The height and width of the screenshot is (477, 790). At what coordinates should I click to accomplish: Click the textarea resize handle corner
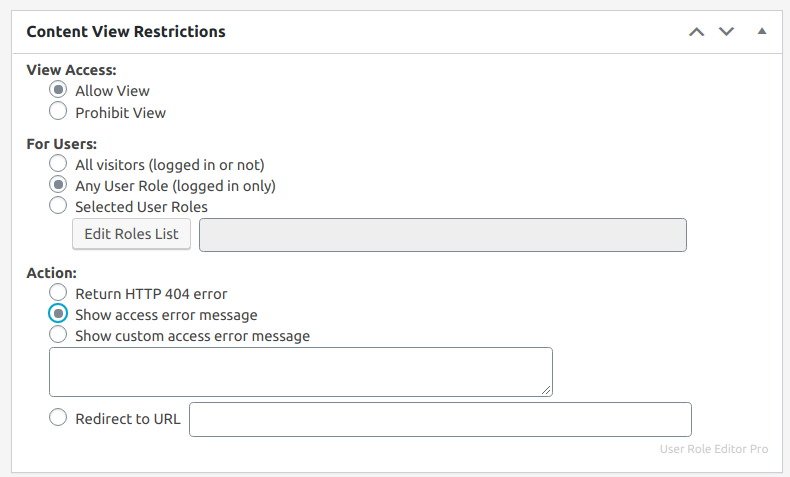pos(546,390)
